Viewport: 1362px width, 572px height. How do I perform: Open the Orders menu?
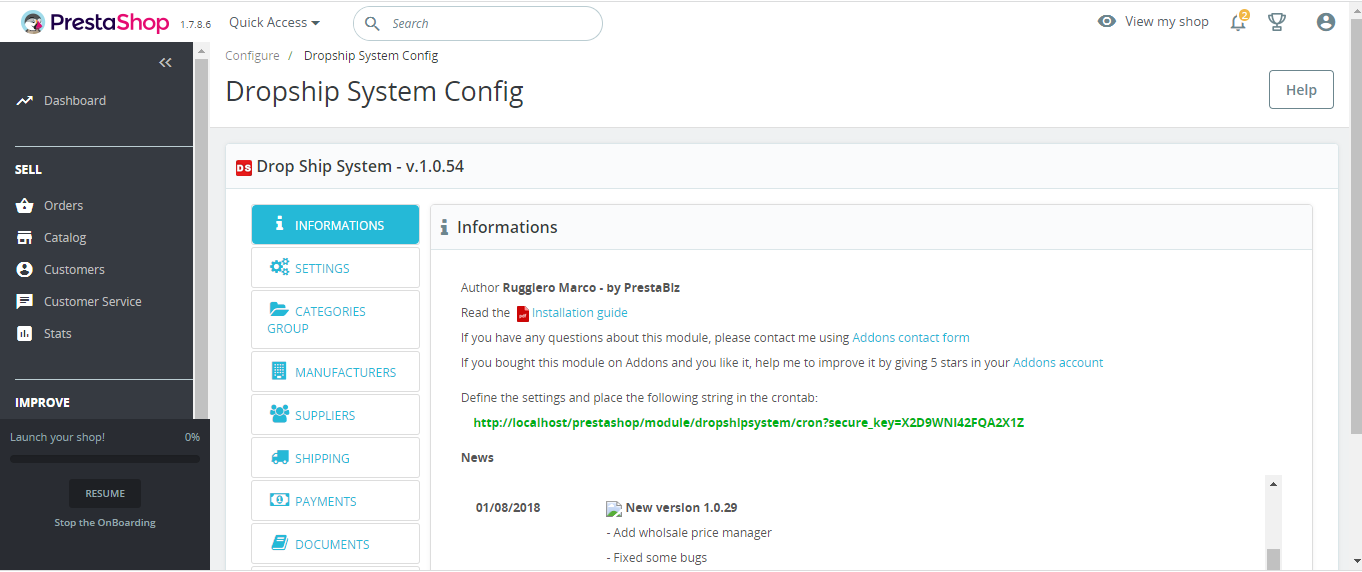[x=63, y=205]
